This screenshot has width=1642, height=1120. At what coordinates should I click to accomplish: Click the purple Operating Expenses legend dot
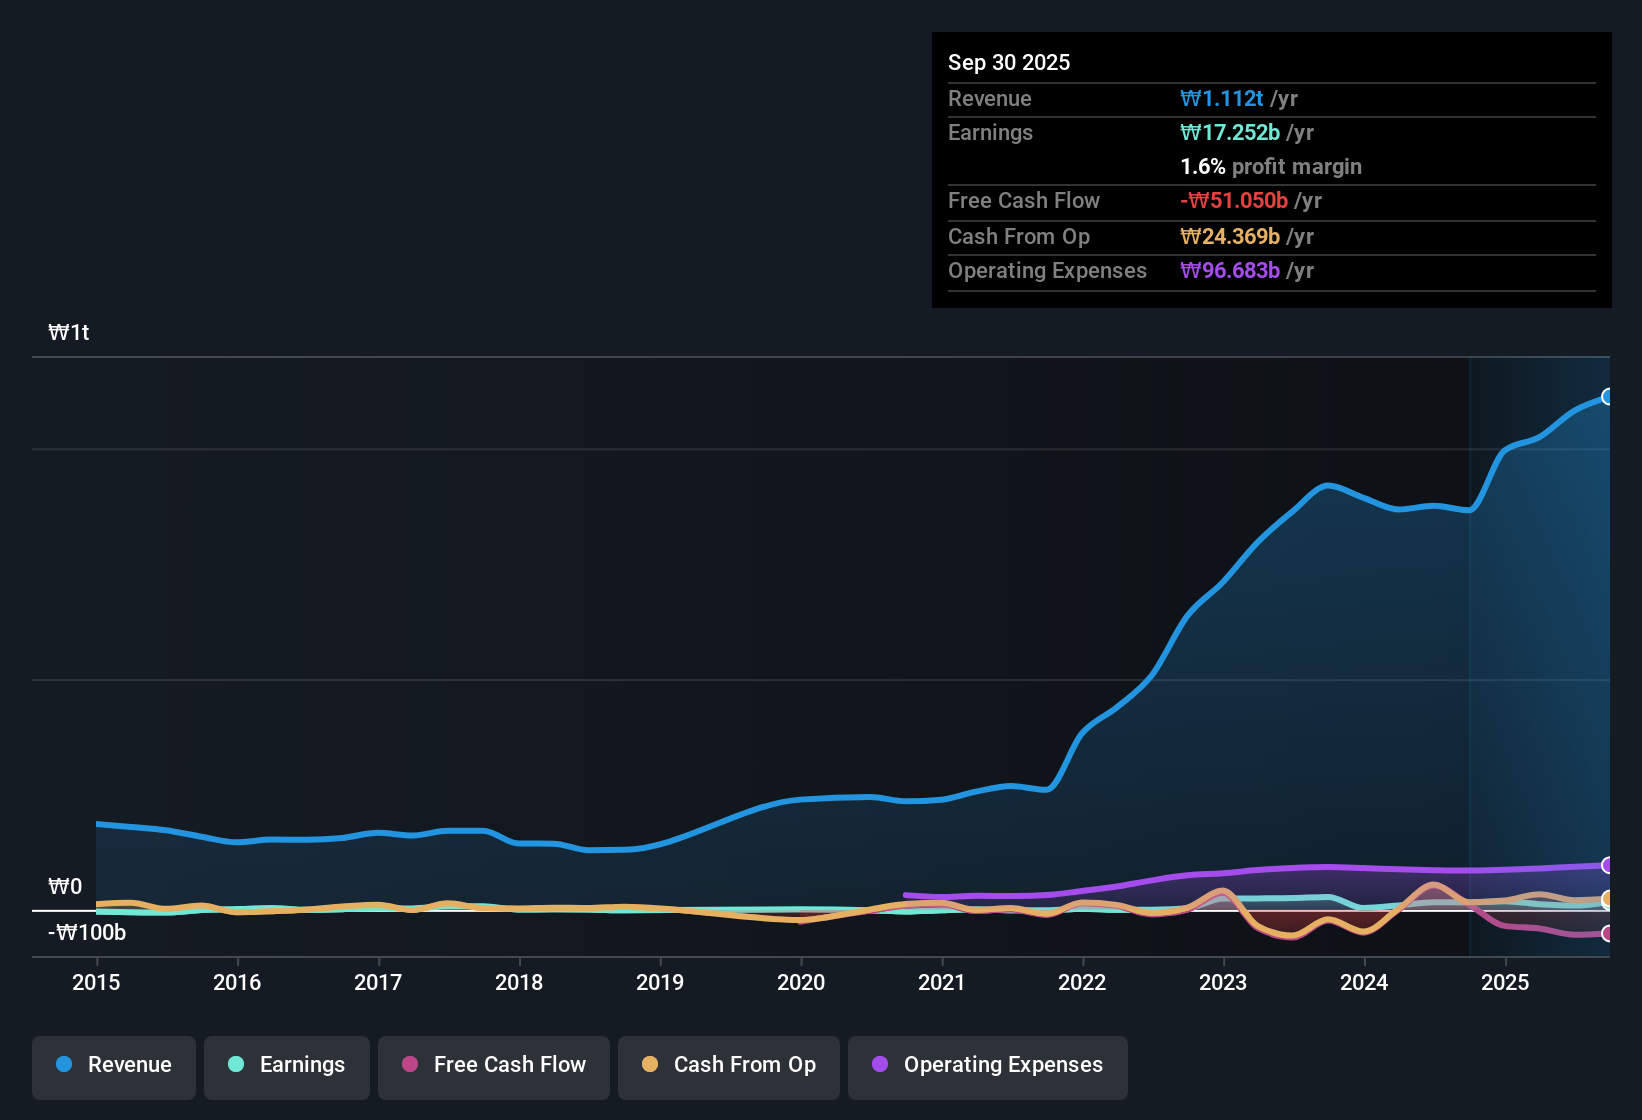click(x=878, y=1065)
